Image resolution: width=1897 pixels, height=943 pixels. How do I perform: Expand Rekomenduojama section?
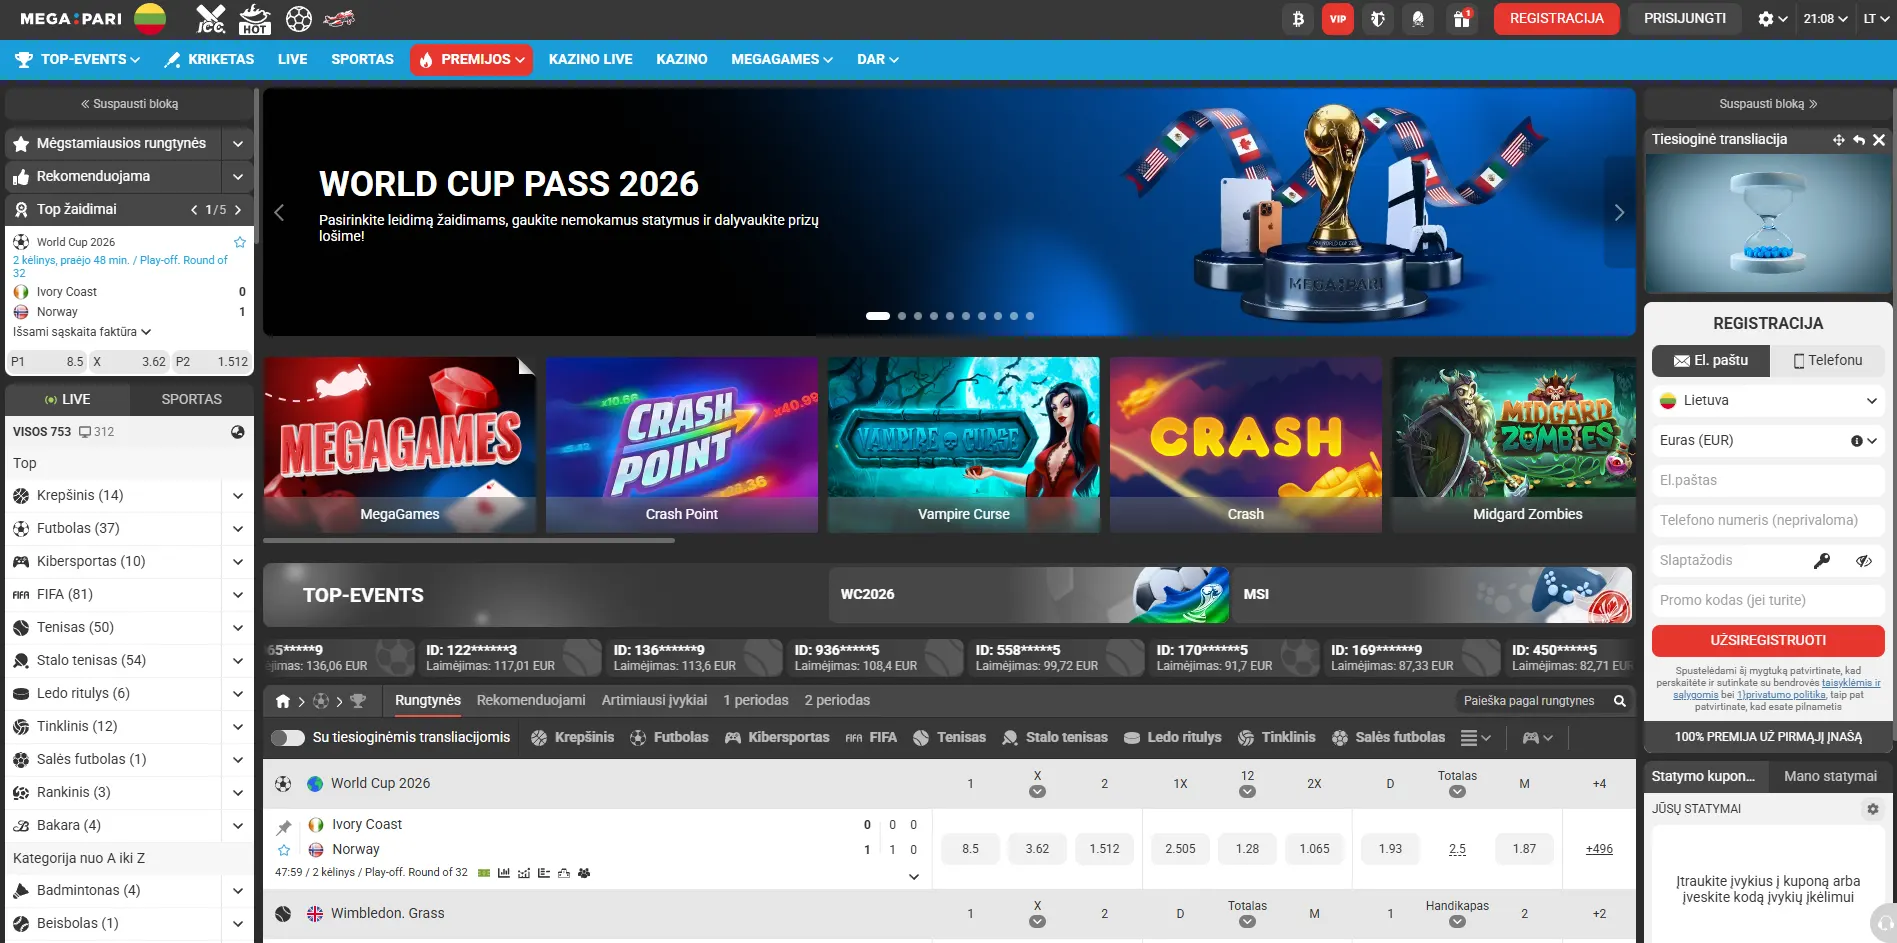[x=238, y=177]
